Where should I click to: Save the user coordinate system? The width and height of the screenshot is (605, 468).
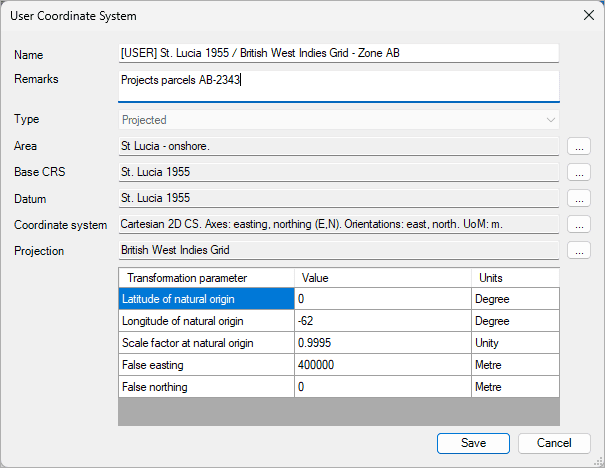473,443
